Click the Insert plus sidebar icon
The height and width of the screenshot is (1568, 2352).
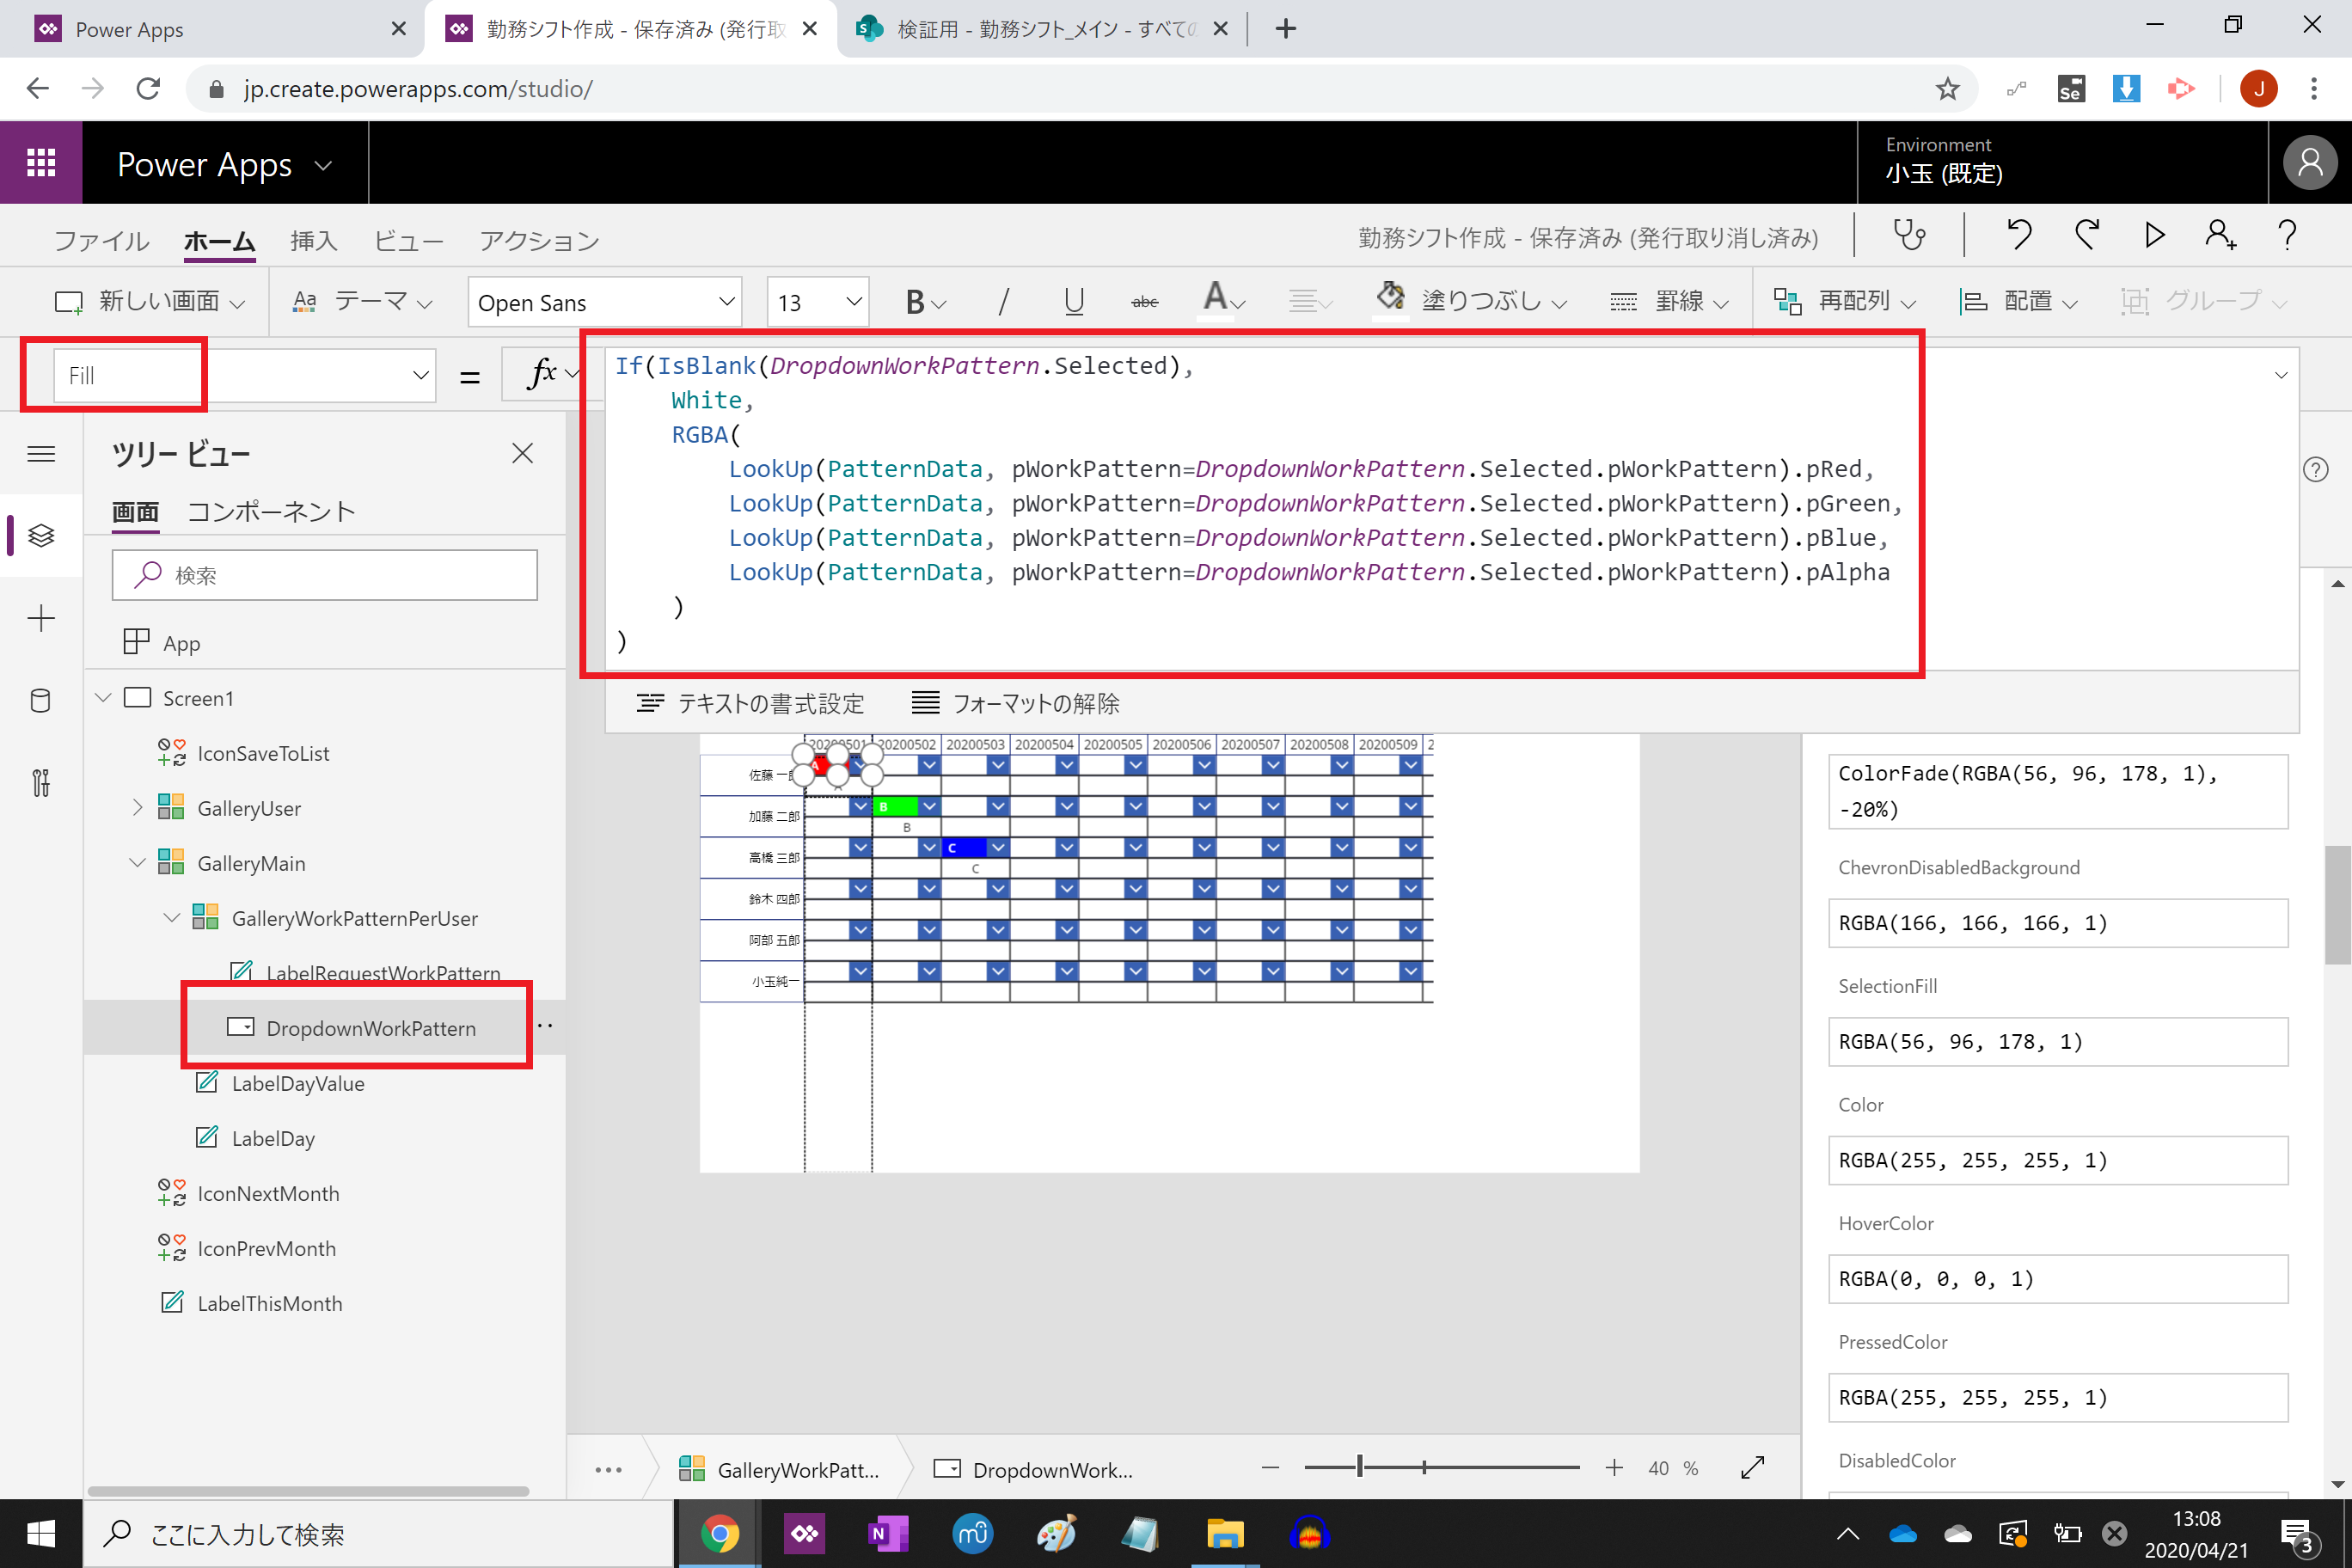tap(41, 618)
